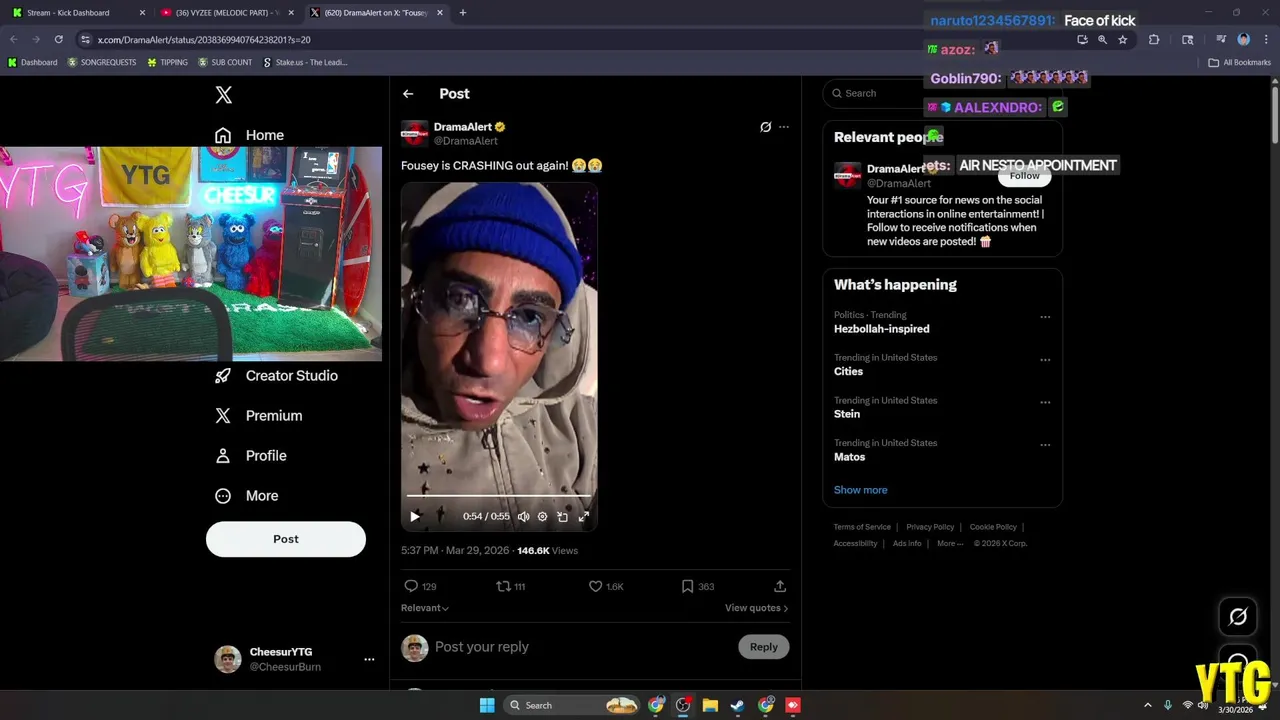The height and width of the screenshot is (720, 1280).
Task: Open the SONGREQUESTS bookmark
Action: pos(102,62)
